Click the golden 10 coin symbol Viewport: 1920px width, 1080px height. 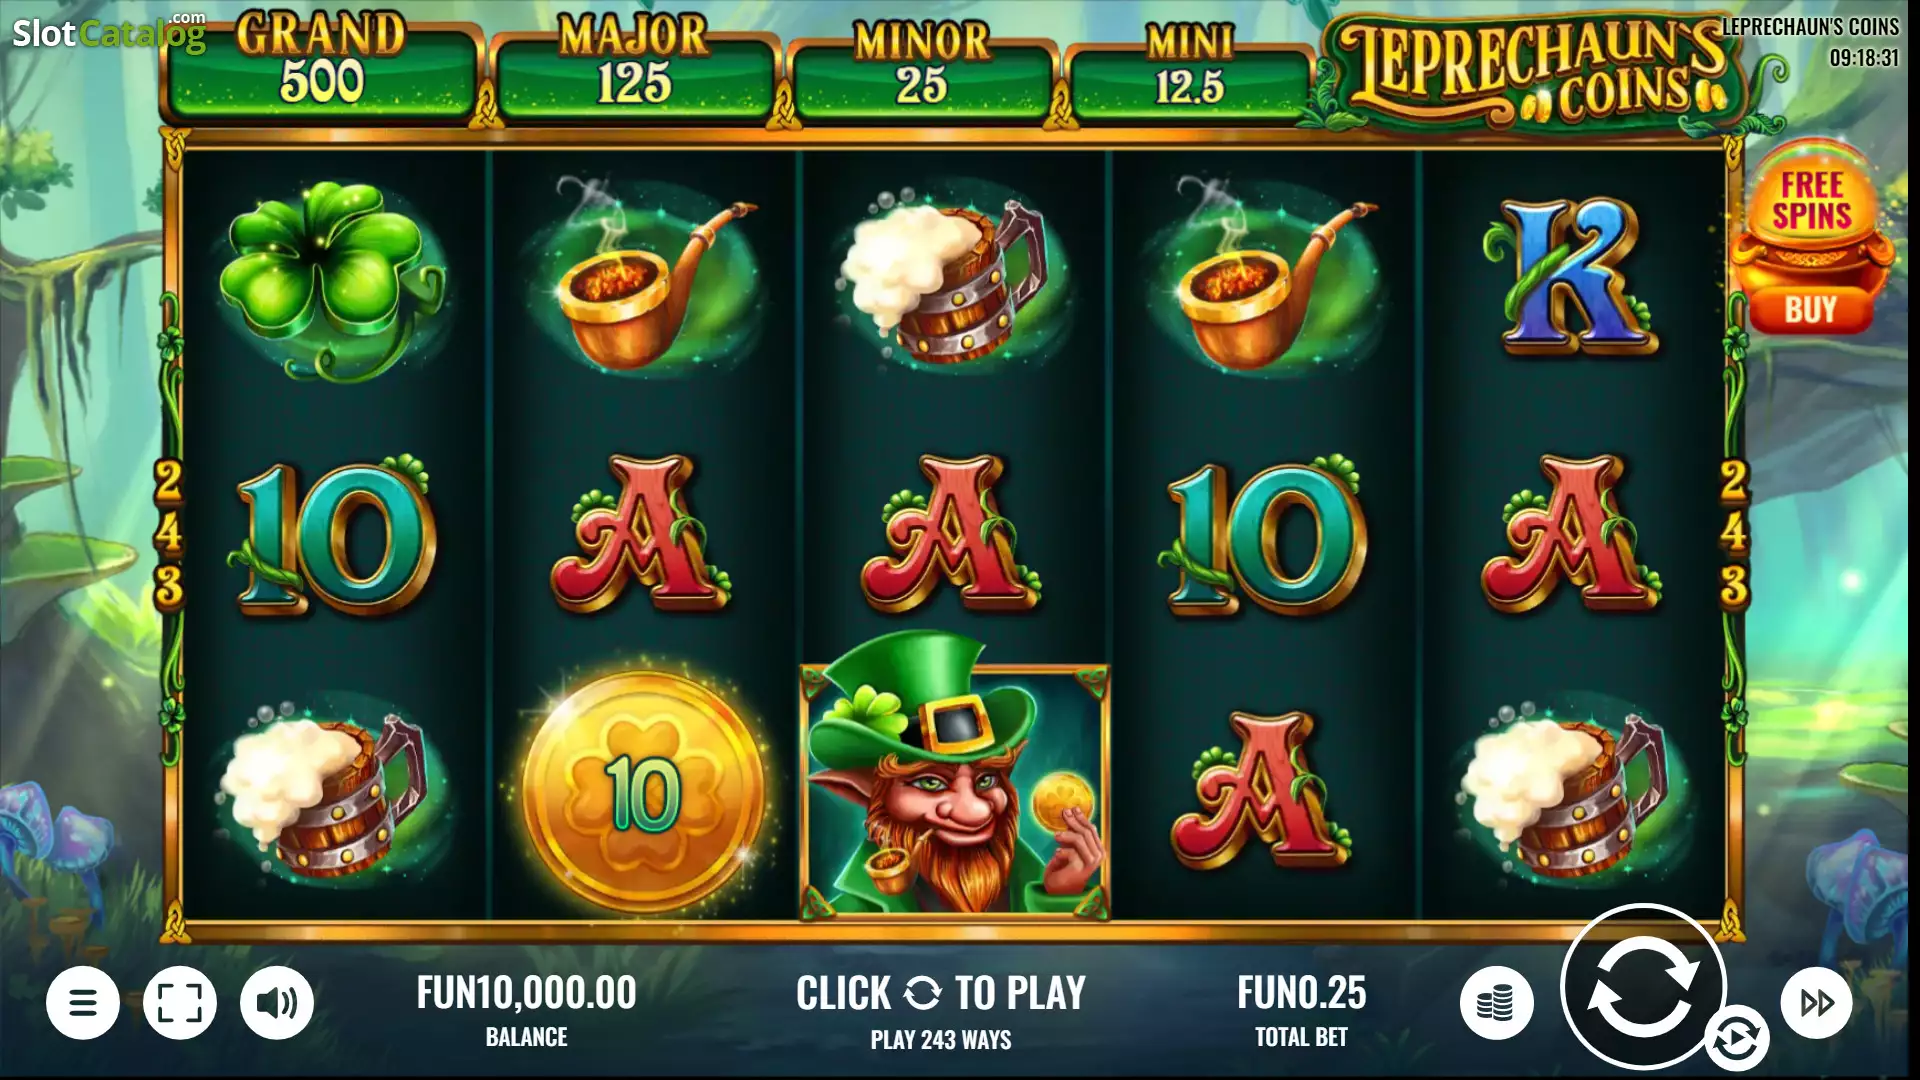[643, 792]
